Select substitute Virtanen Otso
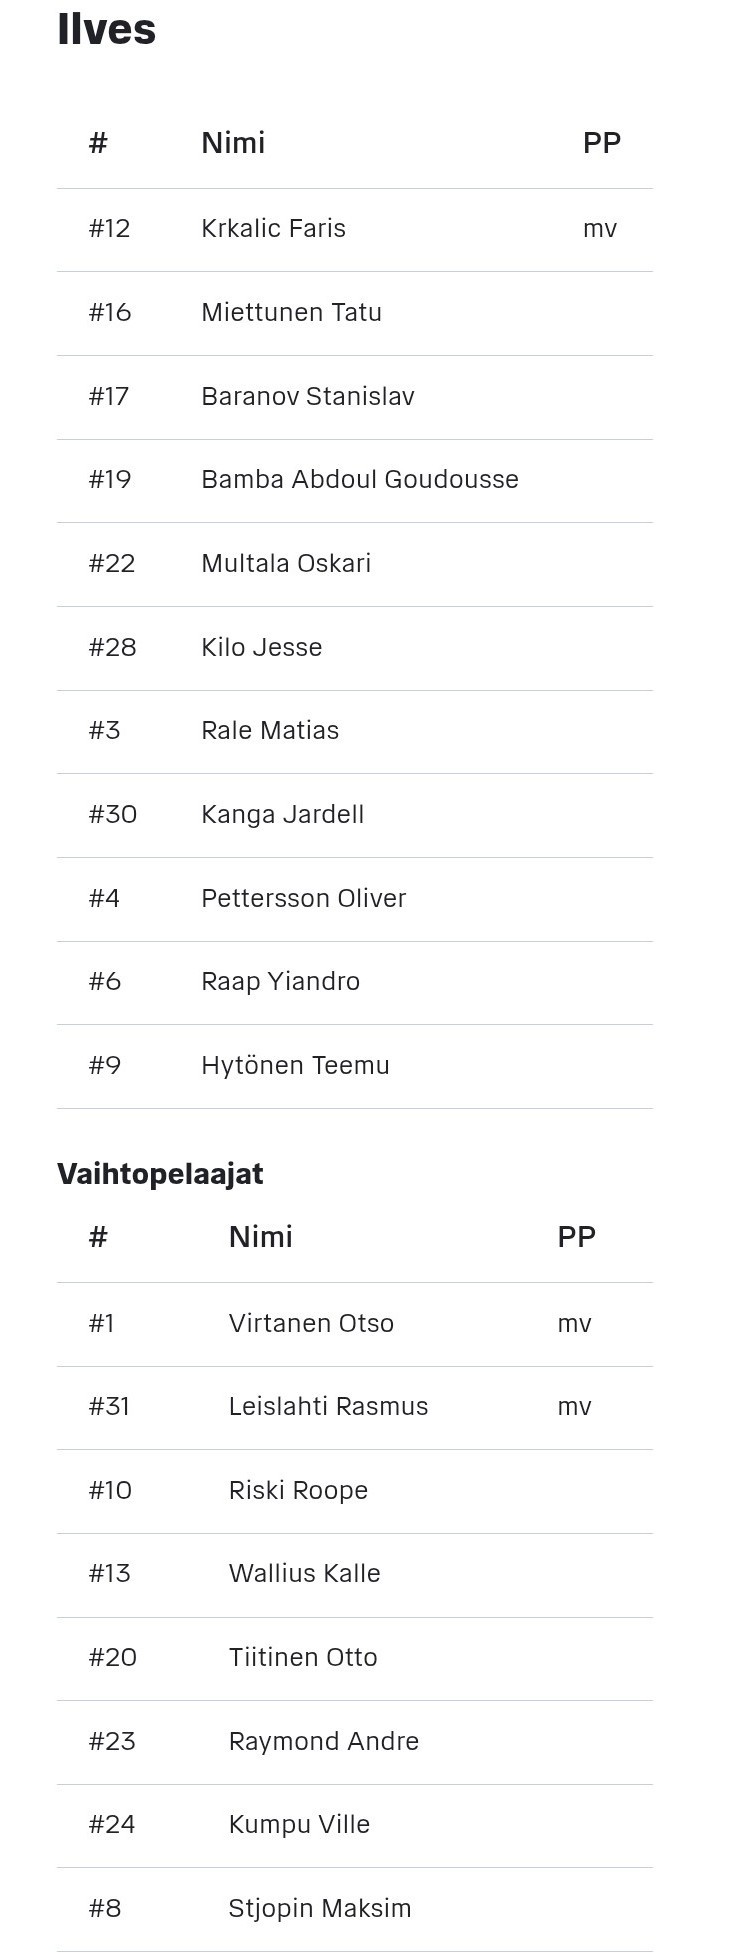This screenshot has width=734, height=1958. (311, 1323)
